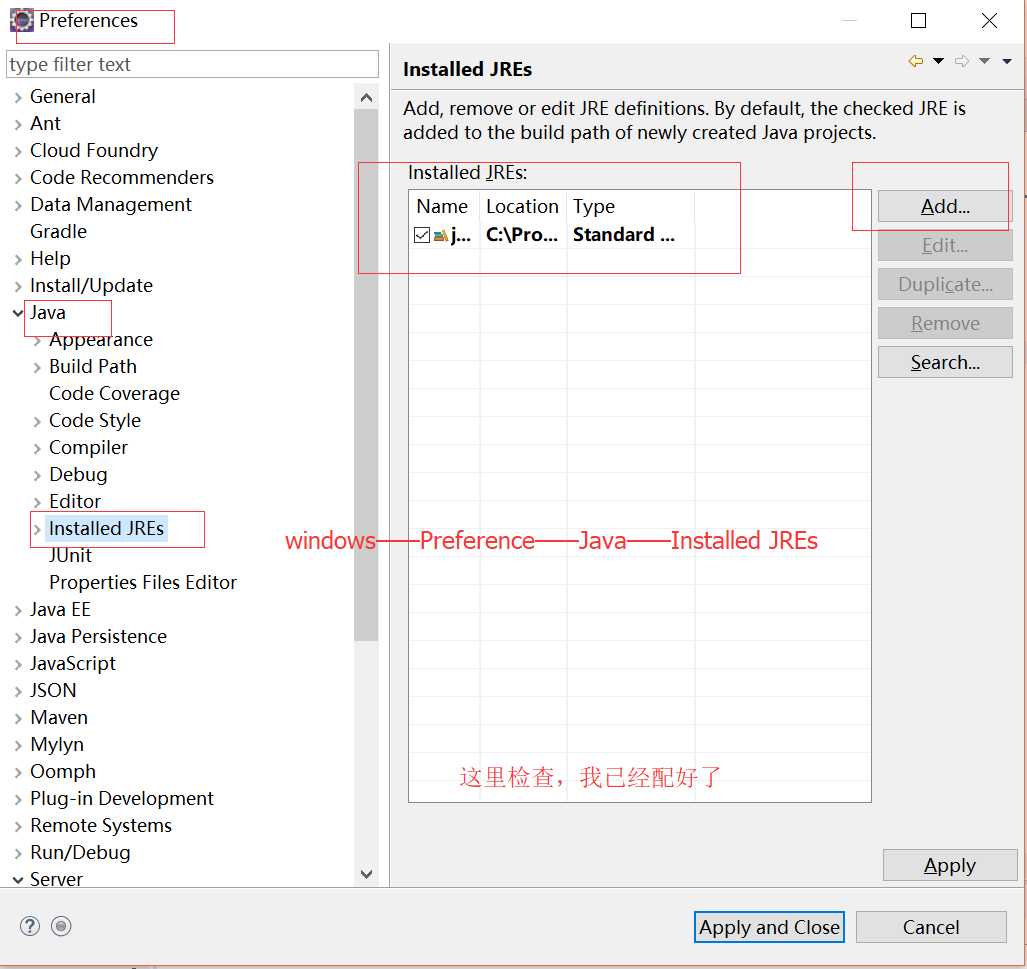Click the type filter text field
This screenshot has width=1027, height=969.
pyautogui.click(x=193, y=64)
